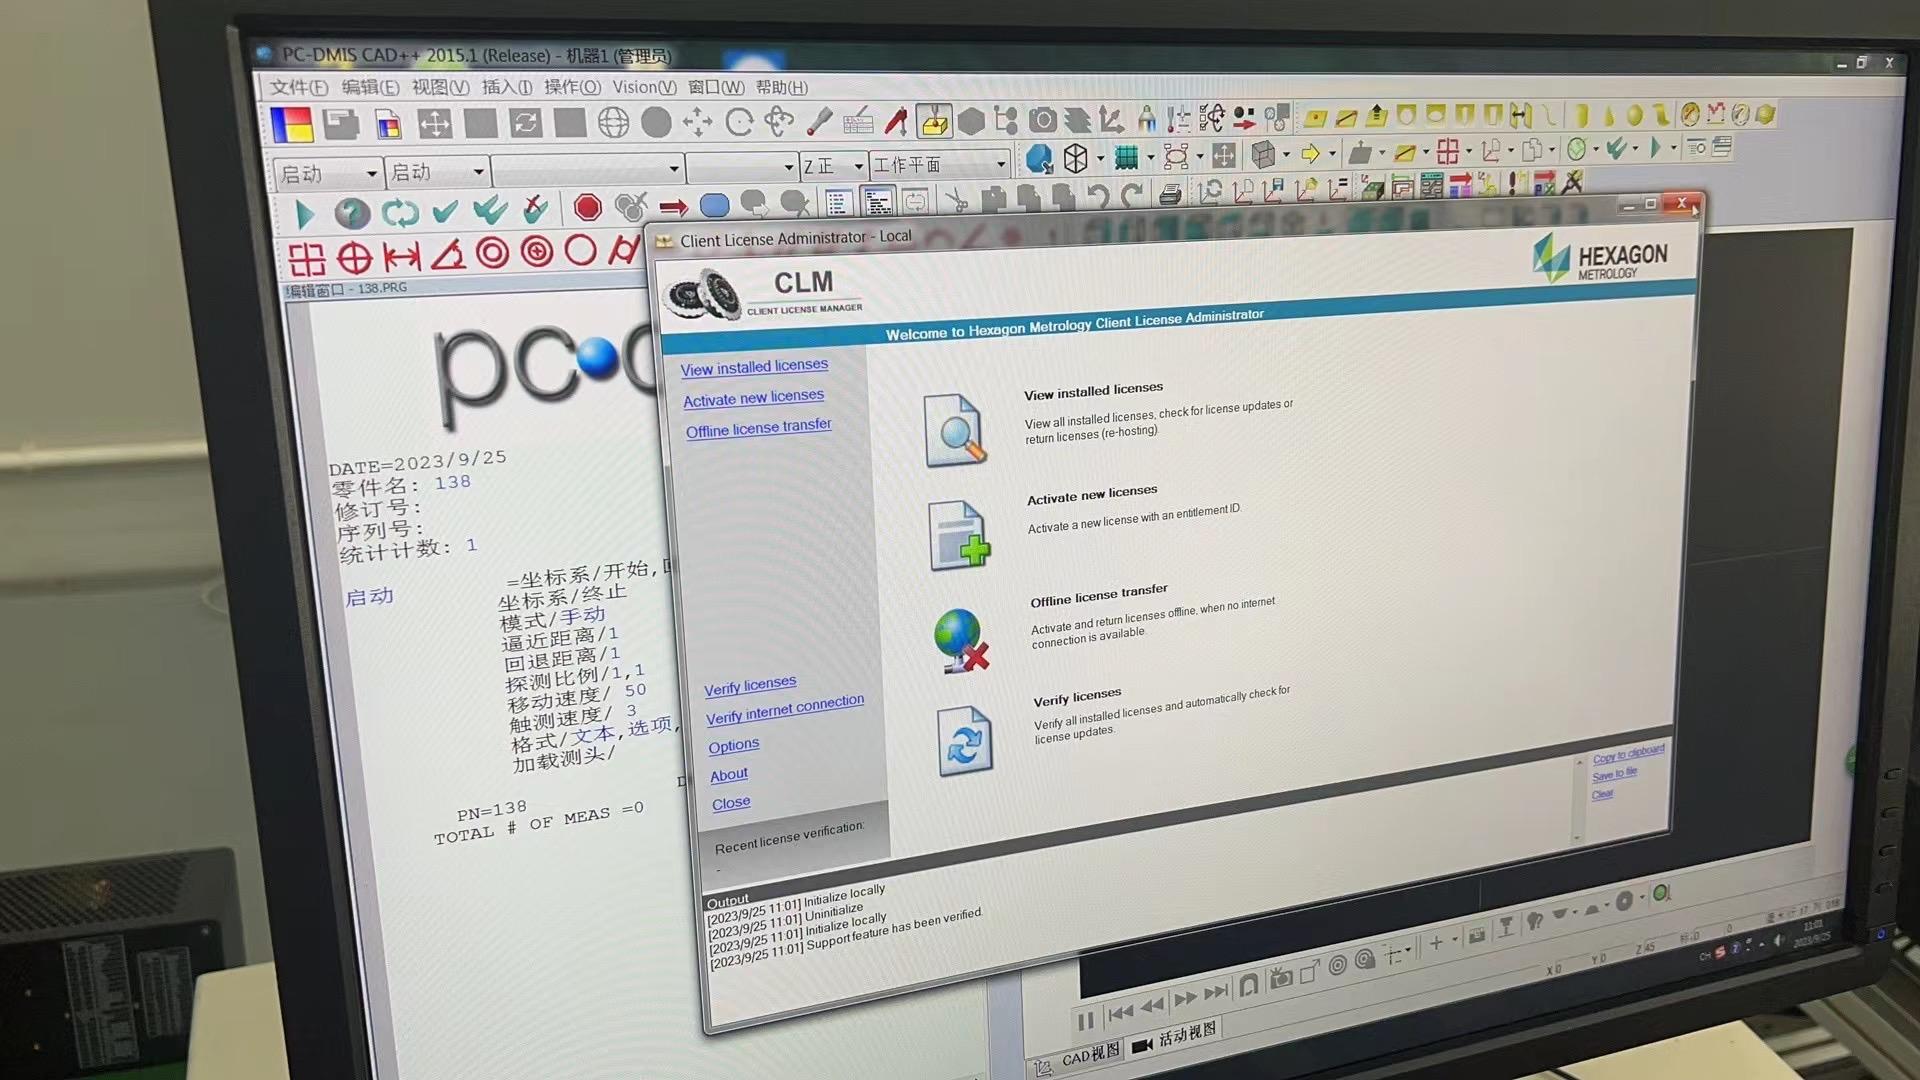The height and width of the screenshot is (1080, 1920).
Task: Click Verify licenses link in sidebar
Action: click(750, 686)
